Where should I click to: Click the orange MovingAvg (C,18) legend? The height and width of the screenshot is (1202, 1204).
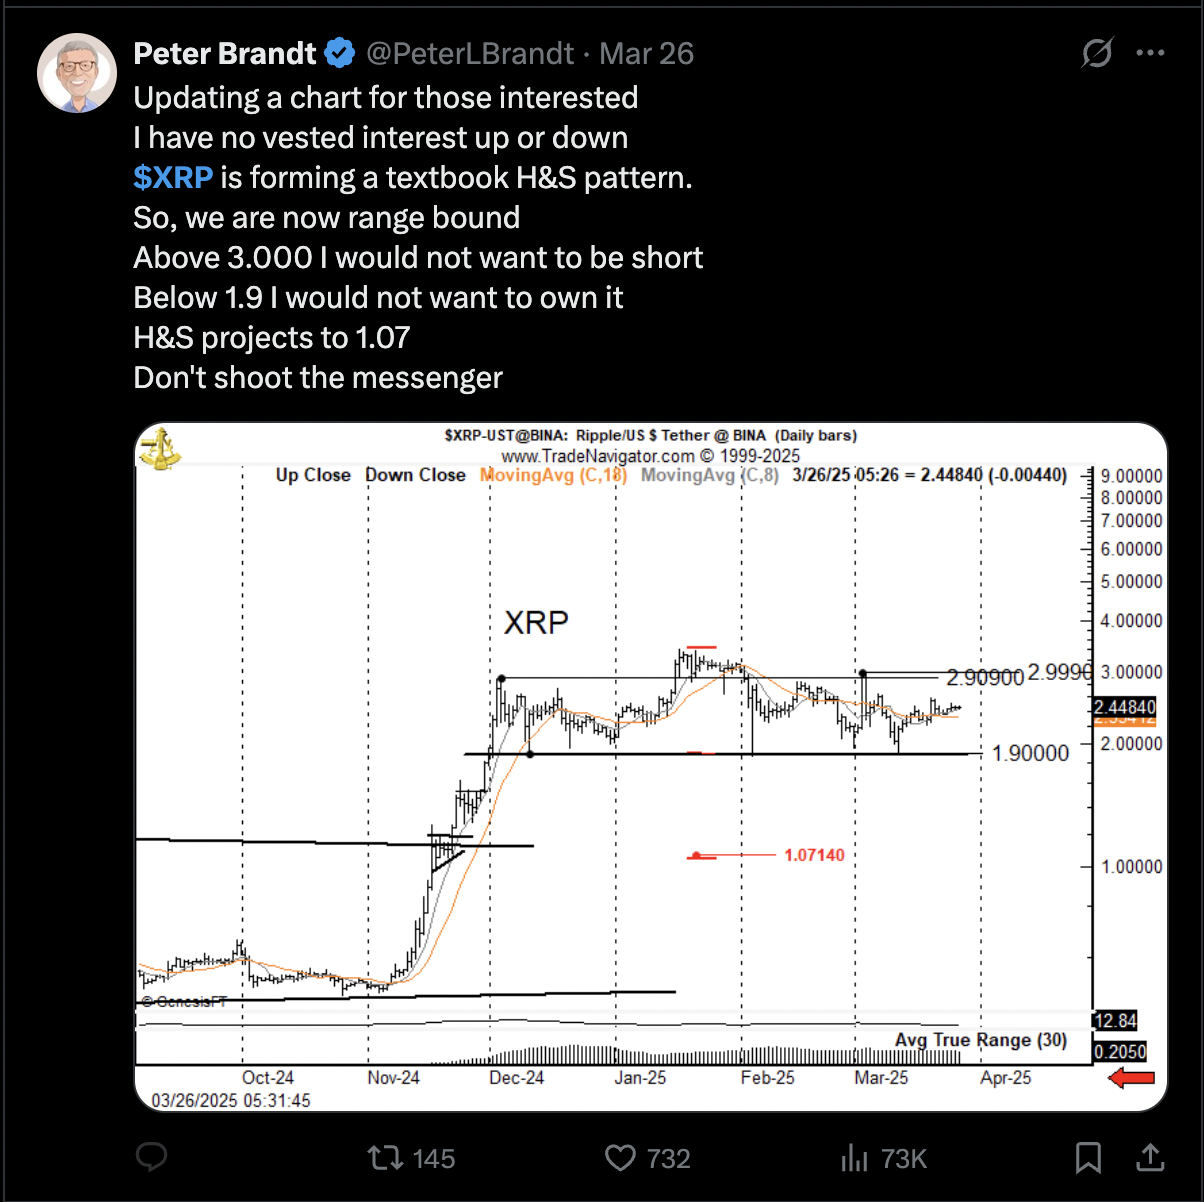pyautogui.click(x=553, y=475)
